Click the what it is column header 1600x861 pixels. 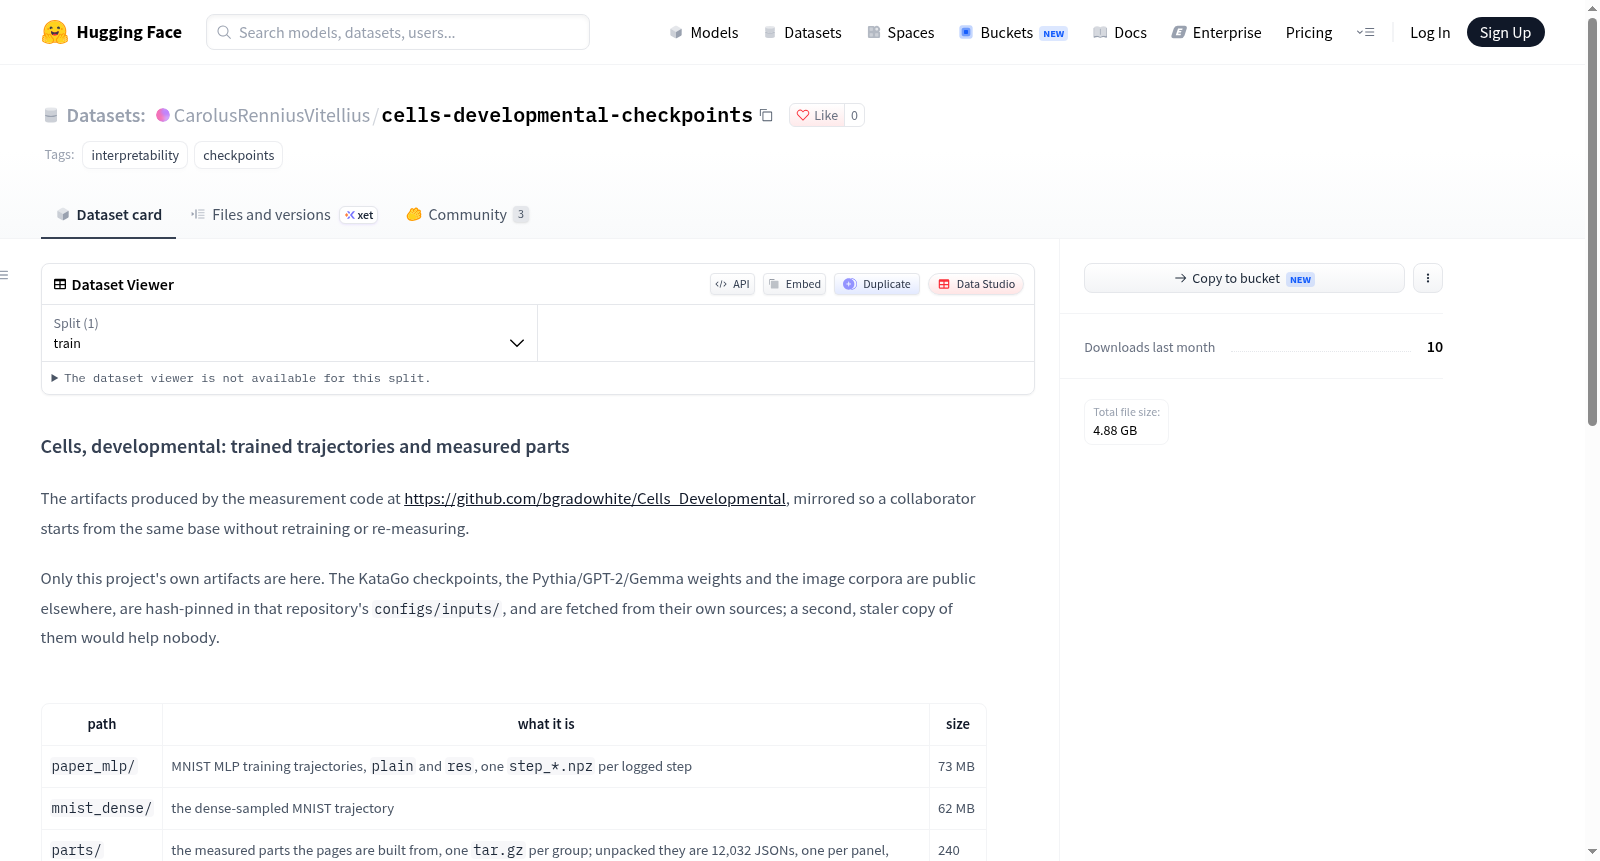point(546,724)
